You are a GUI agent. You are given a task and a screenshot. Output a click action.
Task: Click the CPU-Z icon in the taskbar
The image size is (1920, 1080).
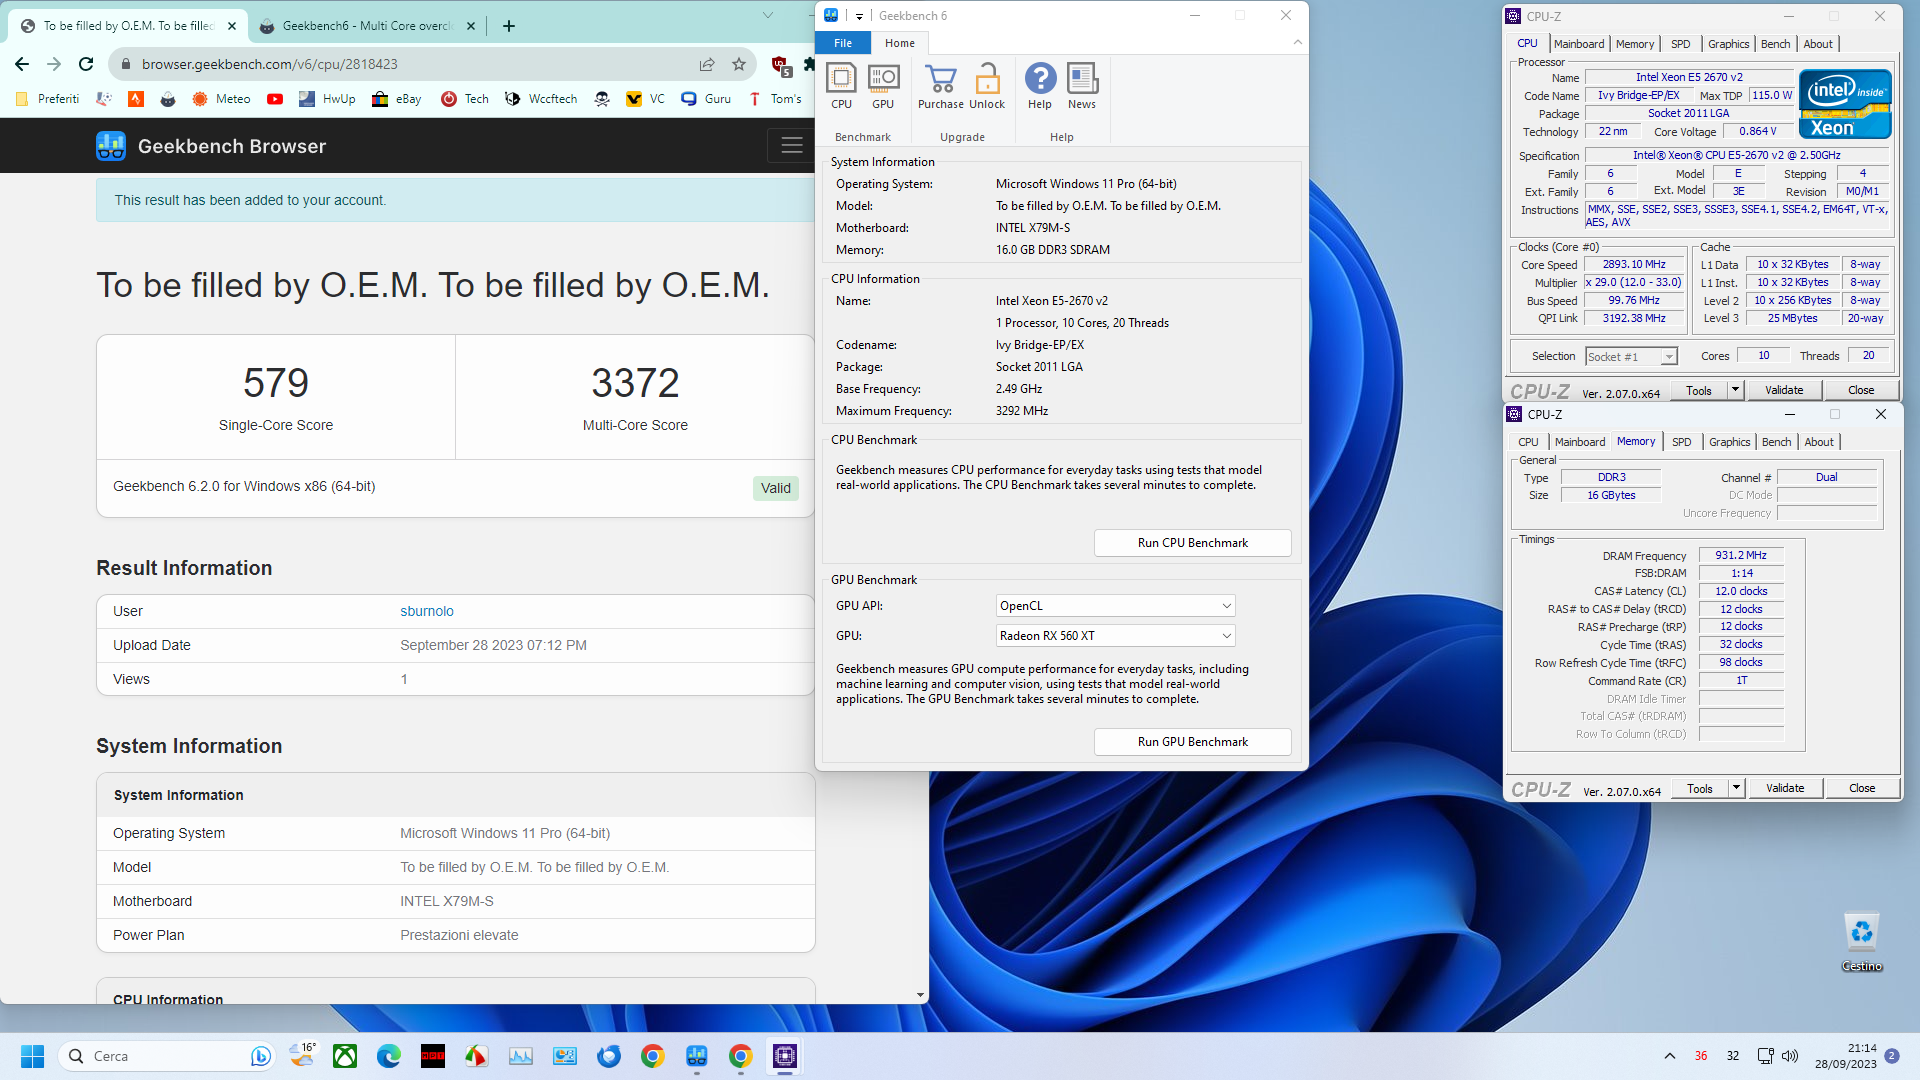click(x=785, y=1056)
